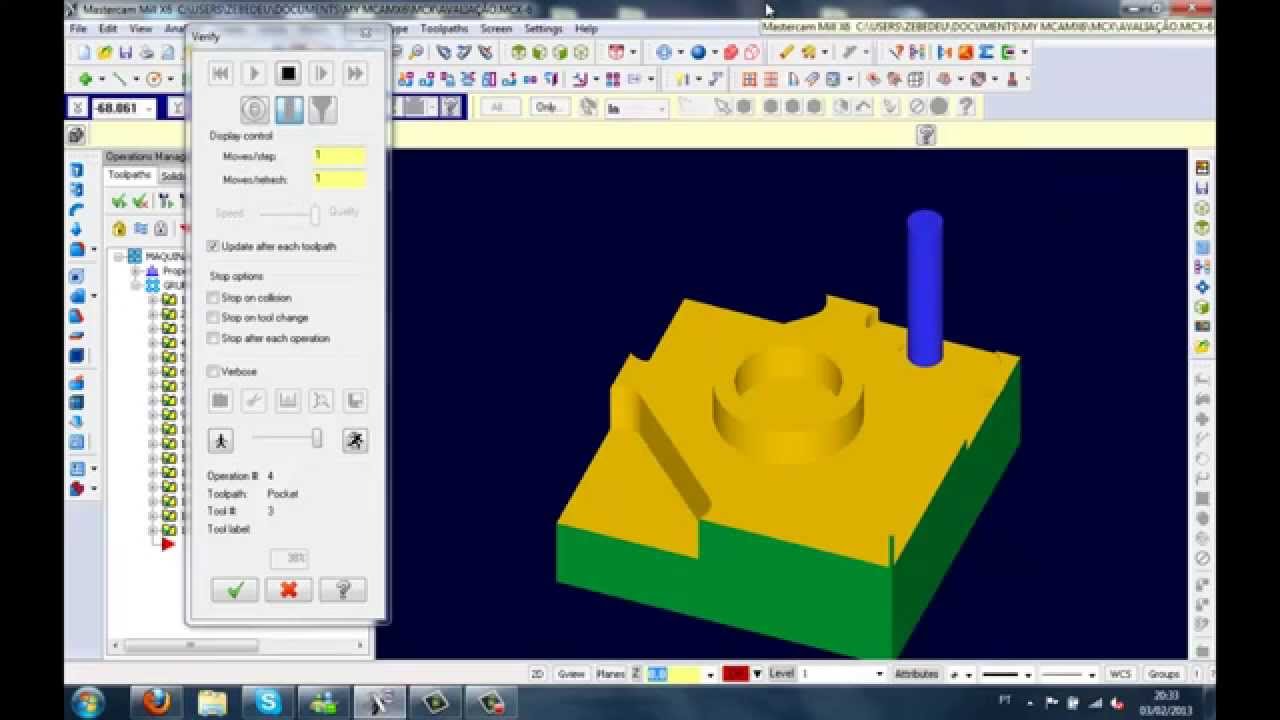This screenshot has height=720, width=1280.
Task: Click the measure/section icon in Verify
Action: pyautogui.click(x=288, y=401)
